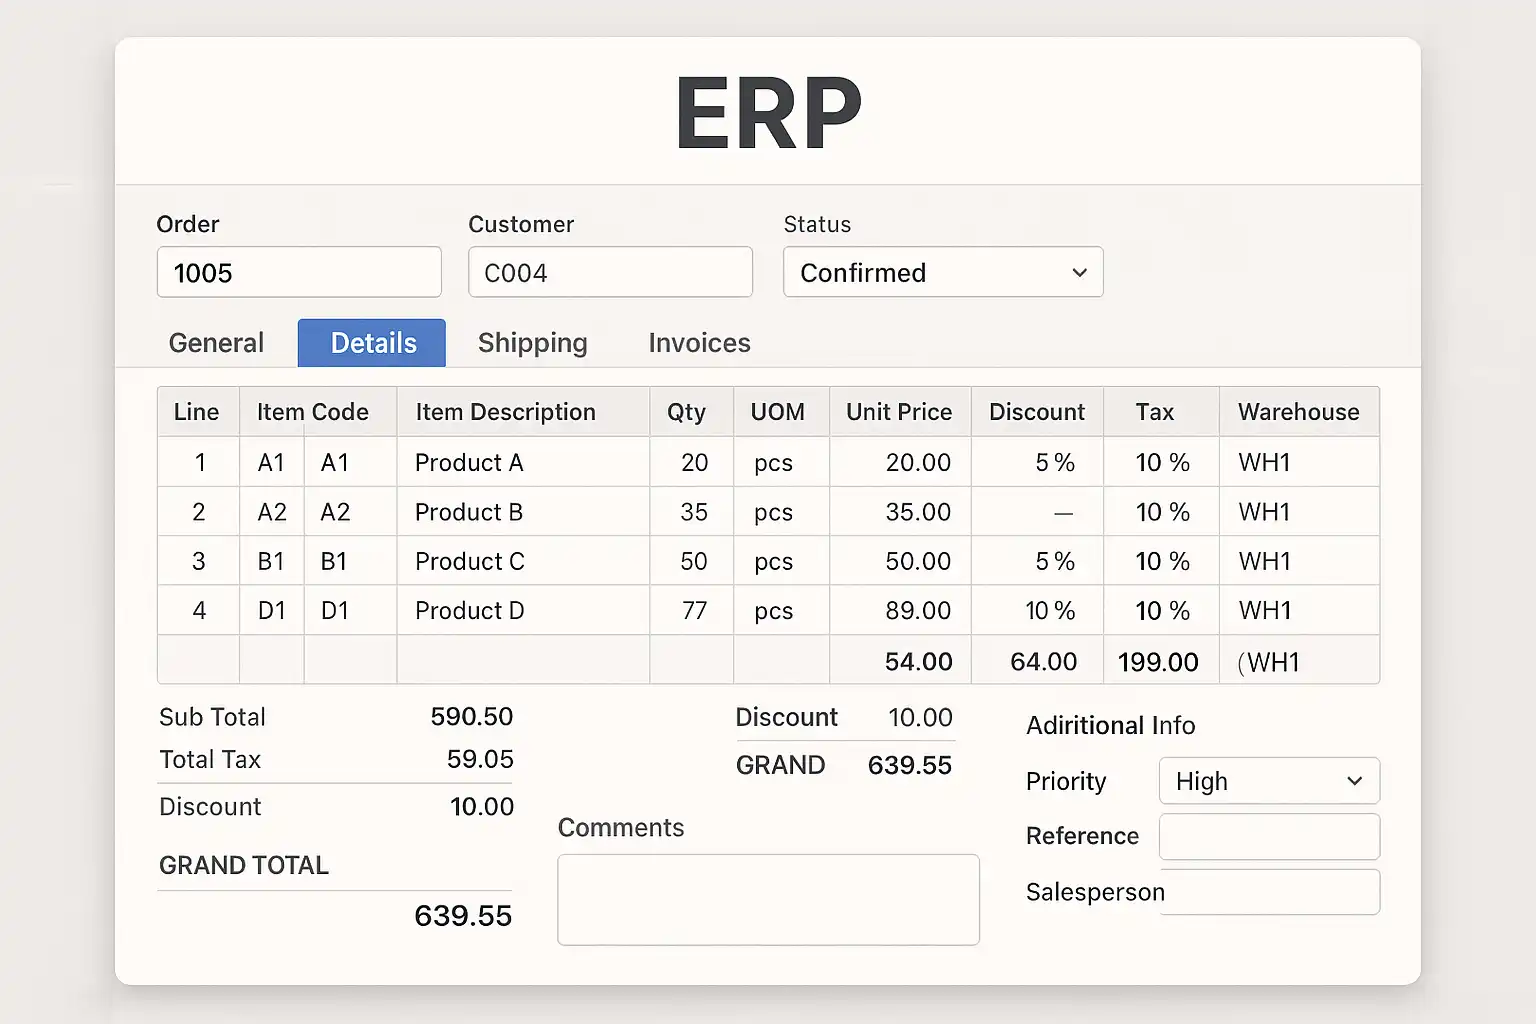Select Unit Price 35.00 for Product B
The height and width of the screenshot is (1024, 1536).
[900, 512]
